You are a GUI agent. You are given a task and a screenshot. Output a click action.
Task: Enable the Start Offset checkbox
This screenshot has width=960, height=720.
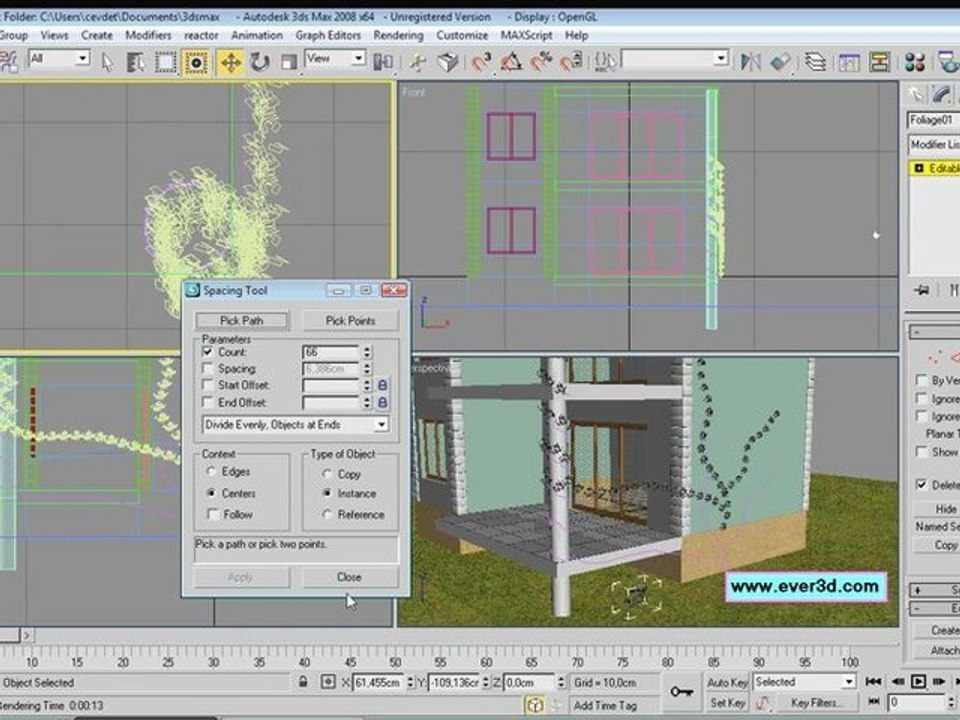pyautogui.click(x=208, y=385)
